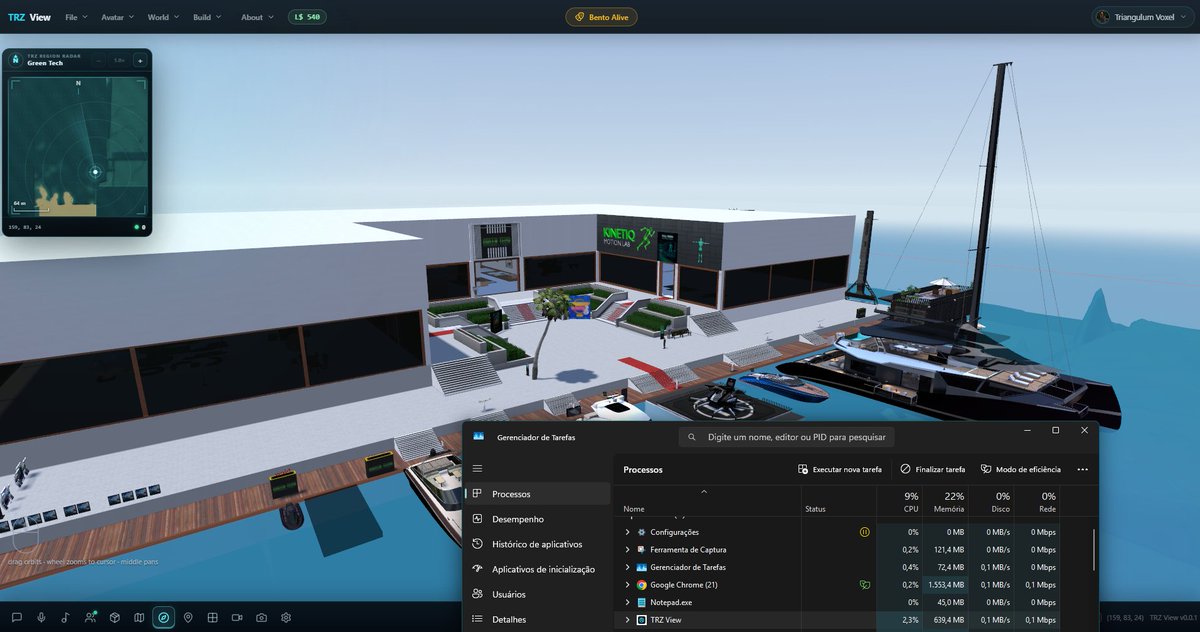Click the radar zoom level readout
This screenshot has height=632, width=1200.
point(119,61)
